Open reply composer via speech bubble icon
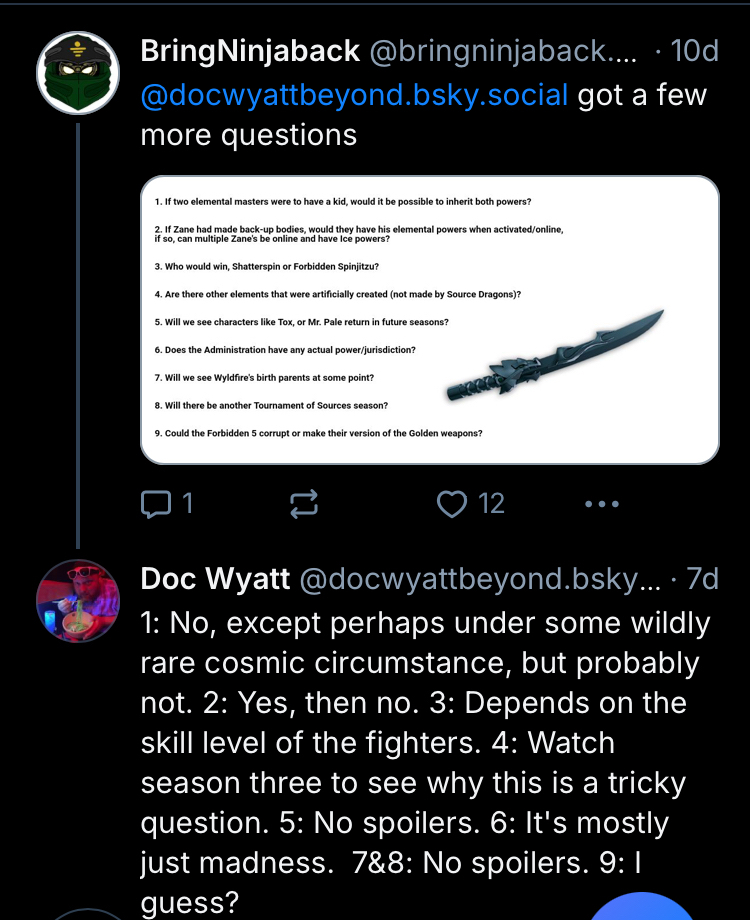This screenshot has width=750, height=920. (x=154, y=504)
